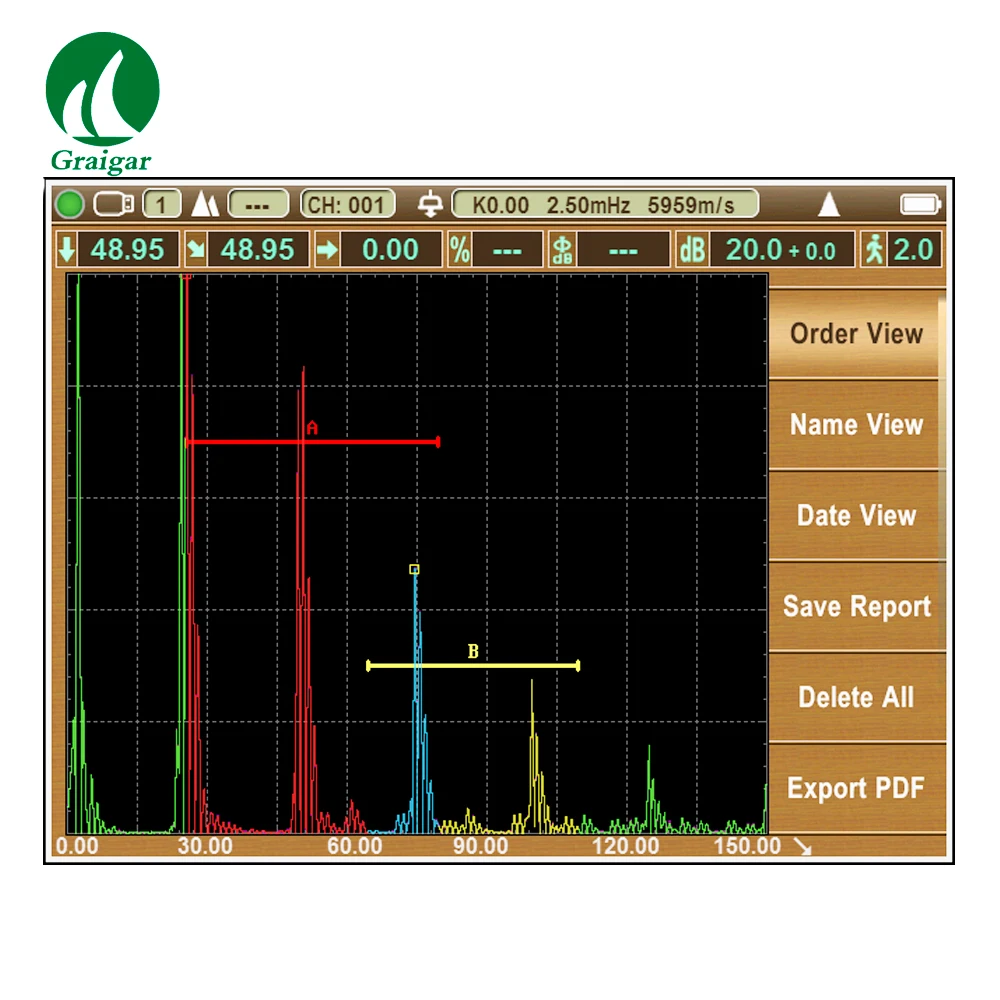Click the probe transducer icon
The height and width of the screenshot is (1000, 1000).
pos(430,205)
